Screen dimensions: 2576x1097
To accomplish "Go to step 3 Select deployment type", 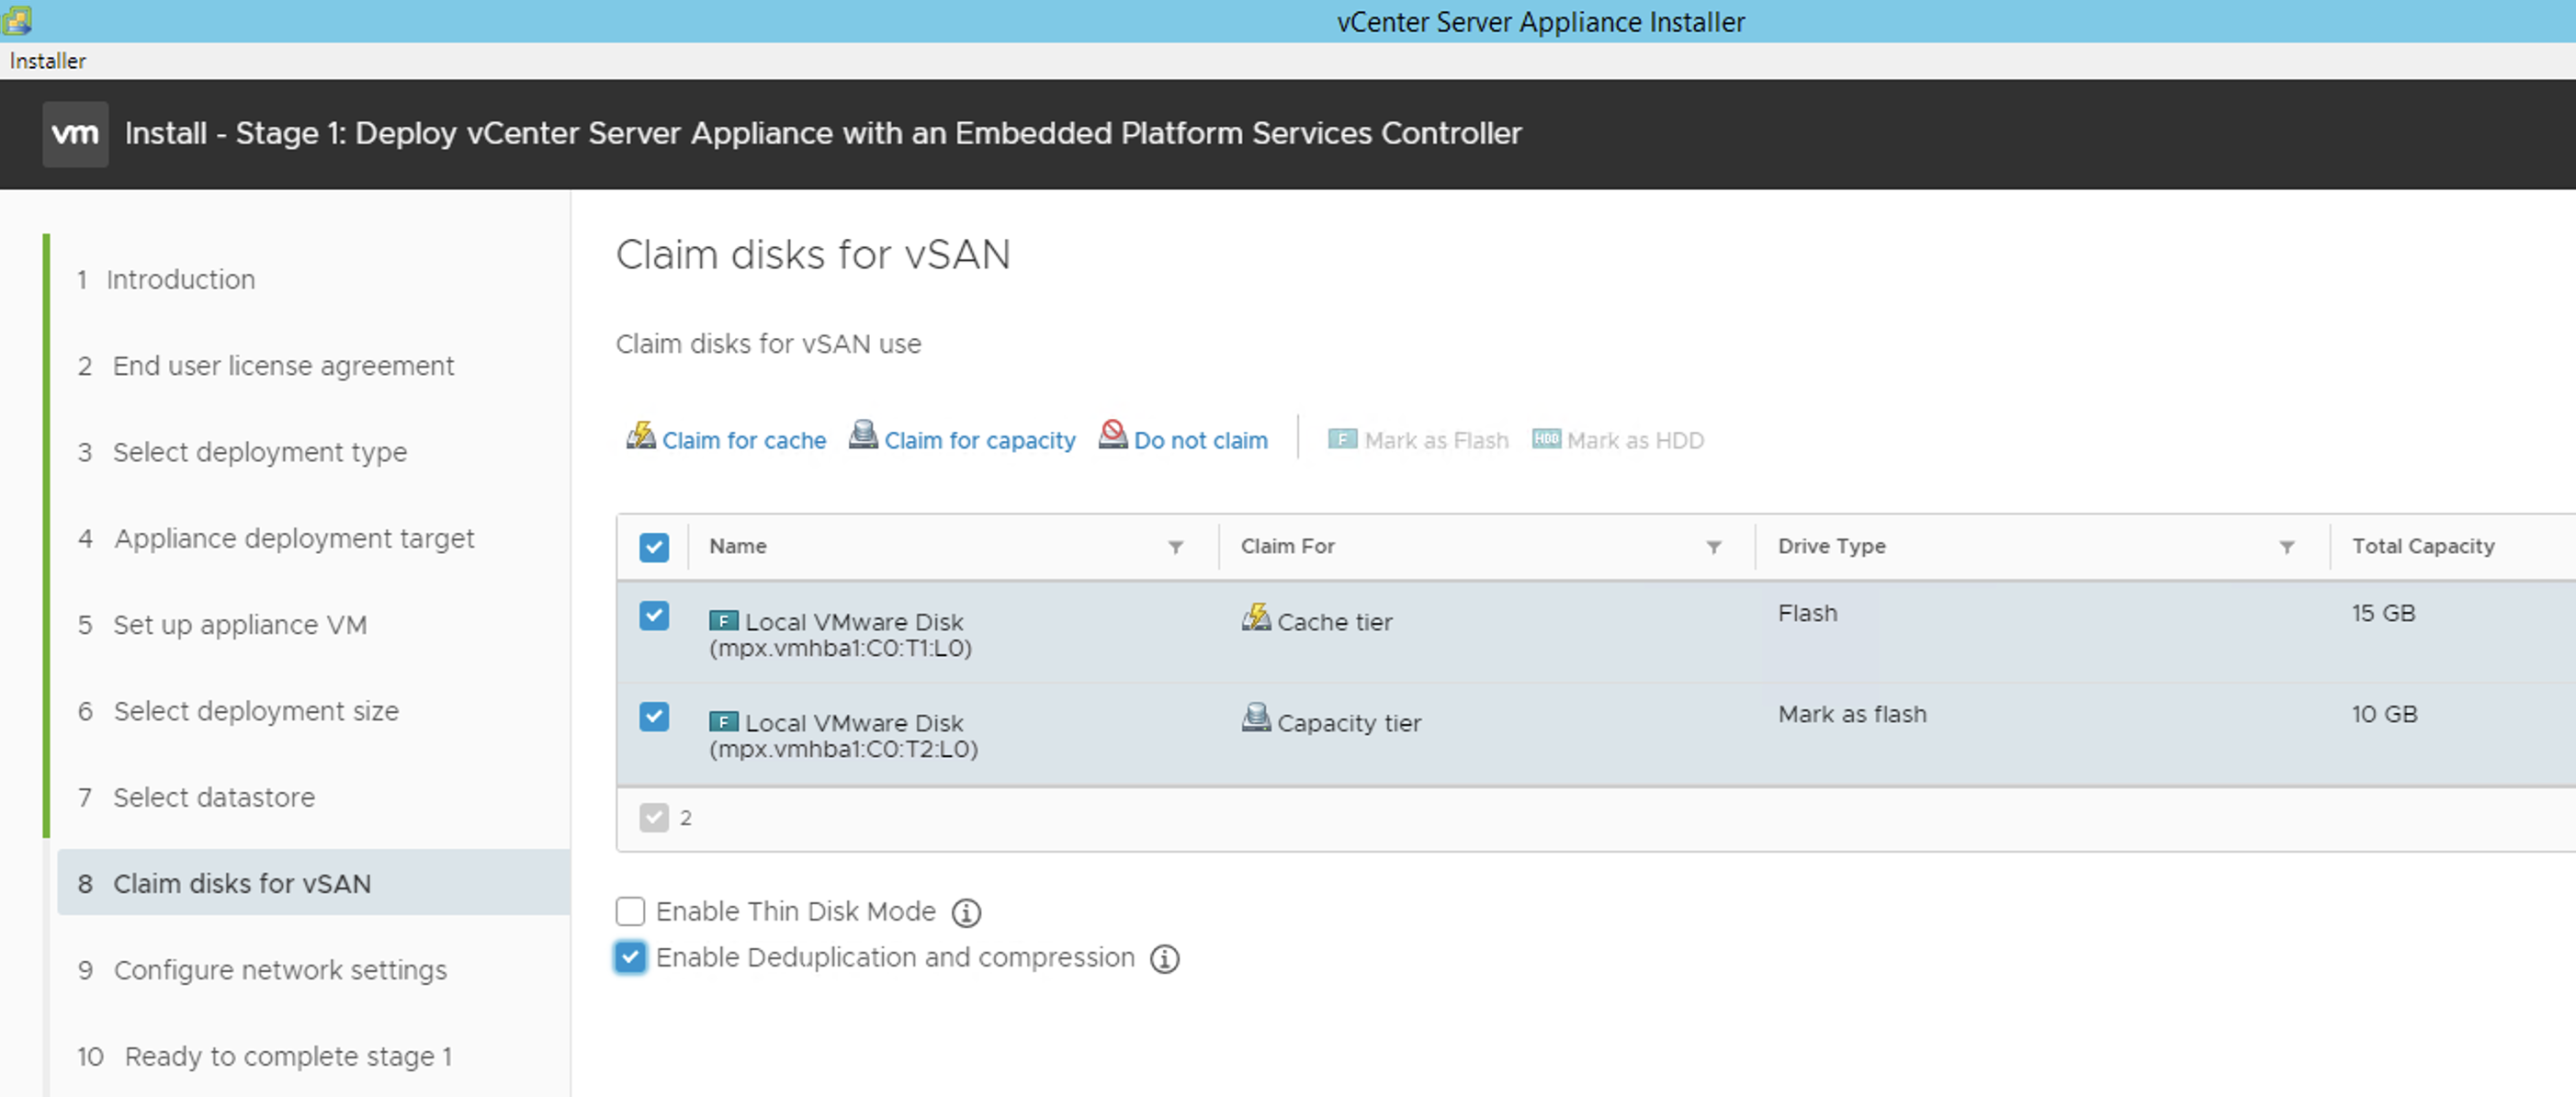I will tap(243, 452).
